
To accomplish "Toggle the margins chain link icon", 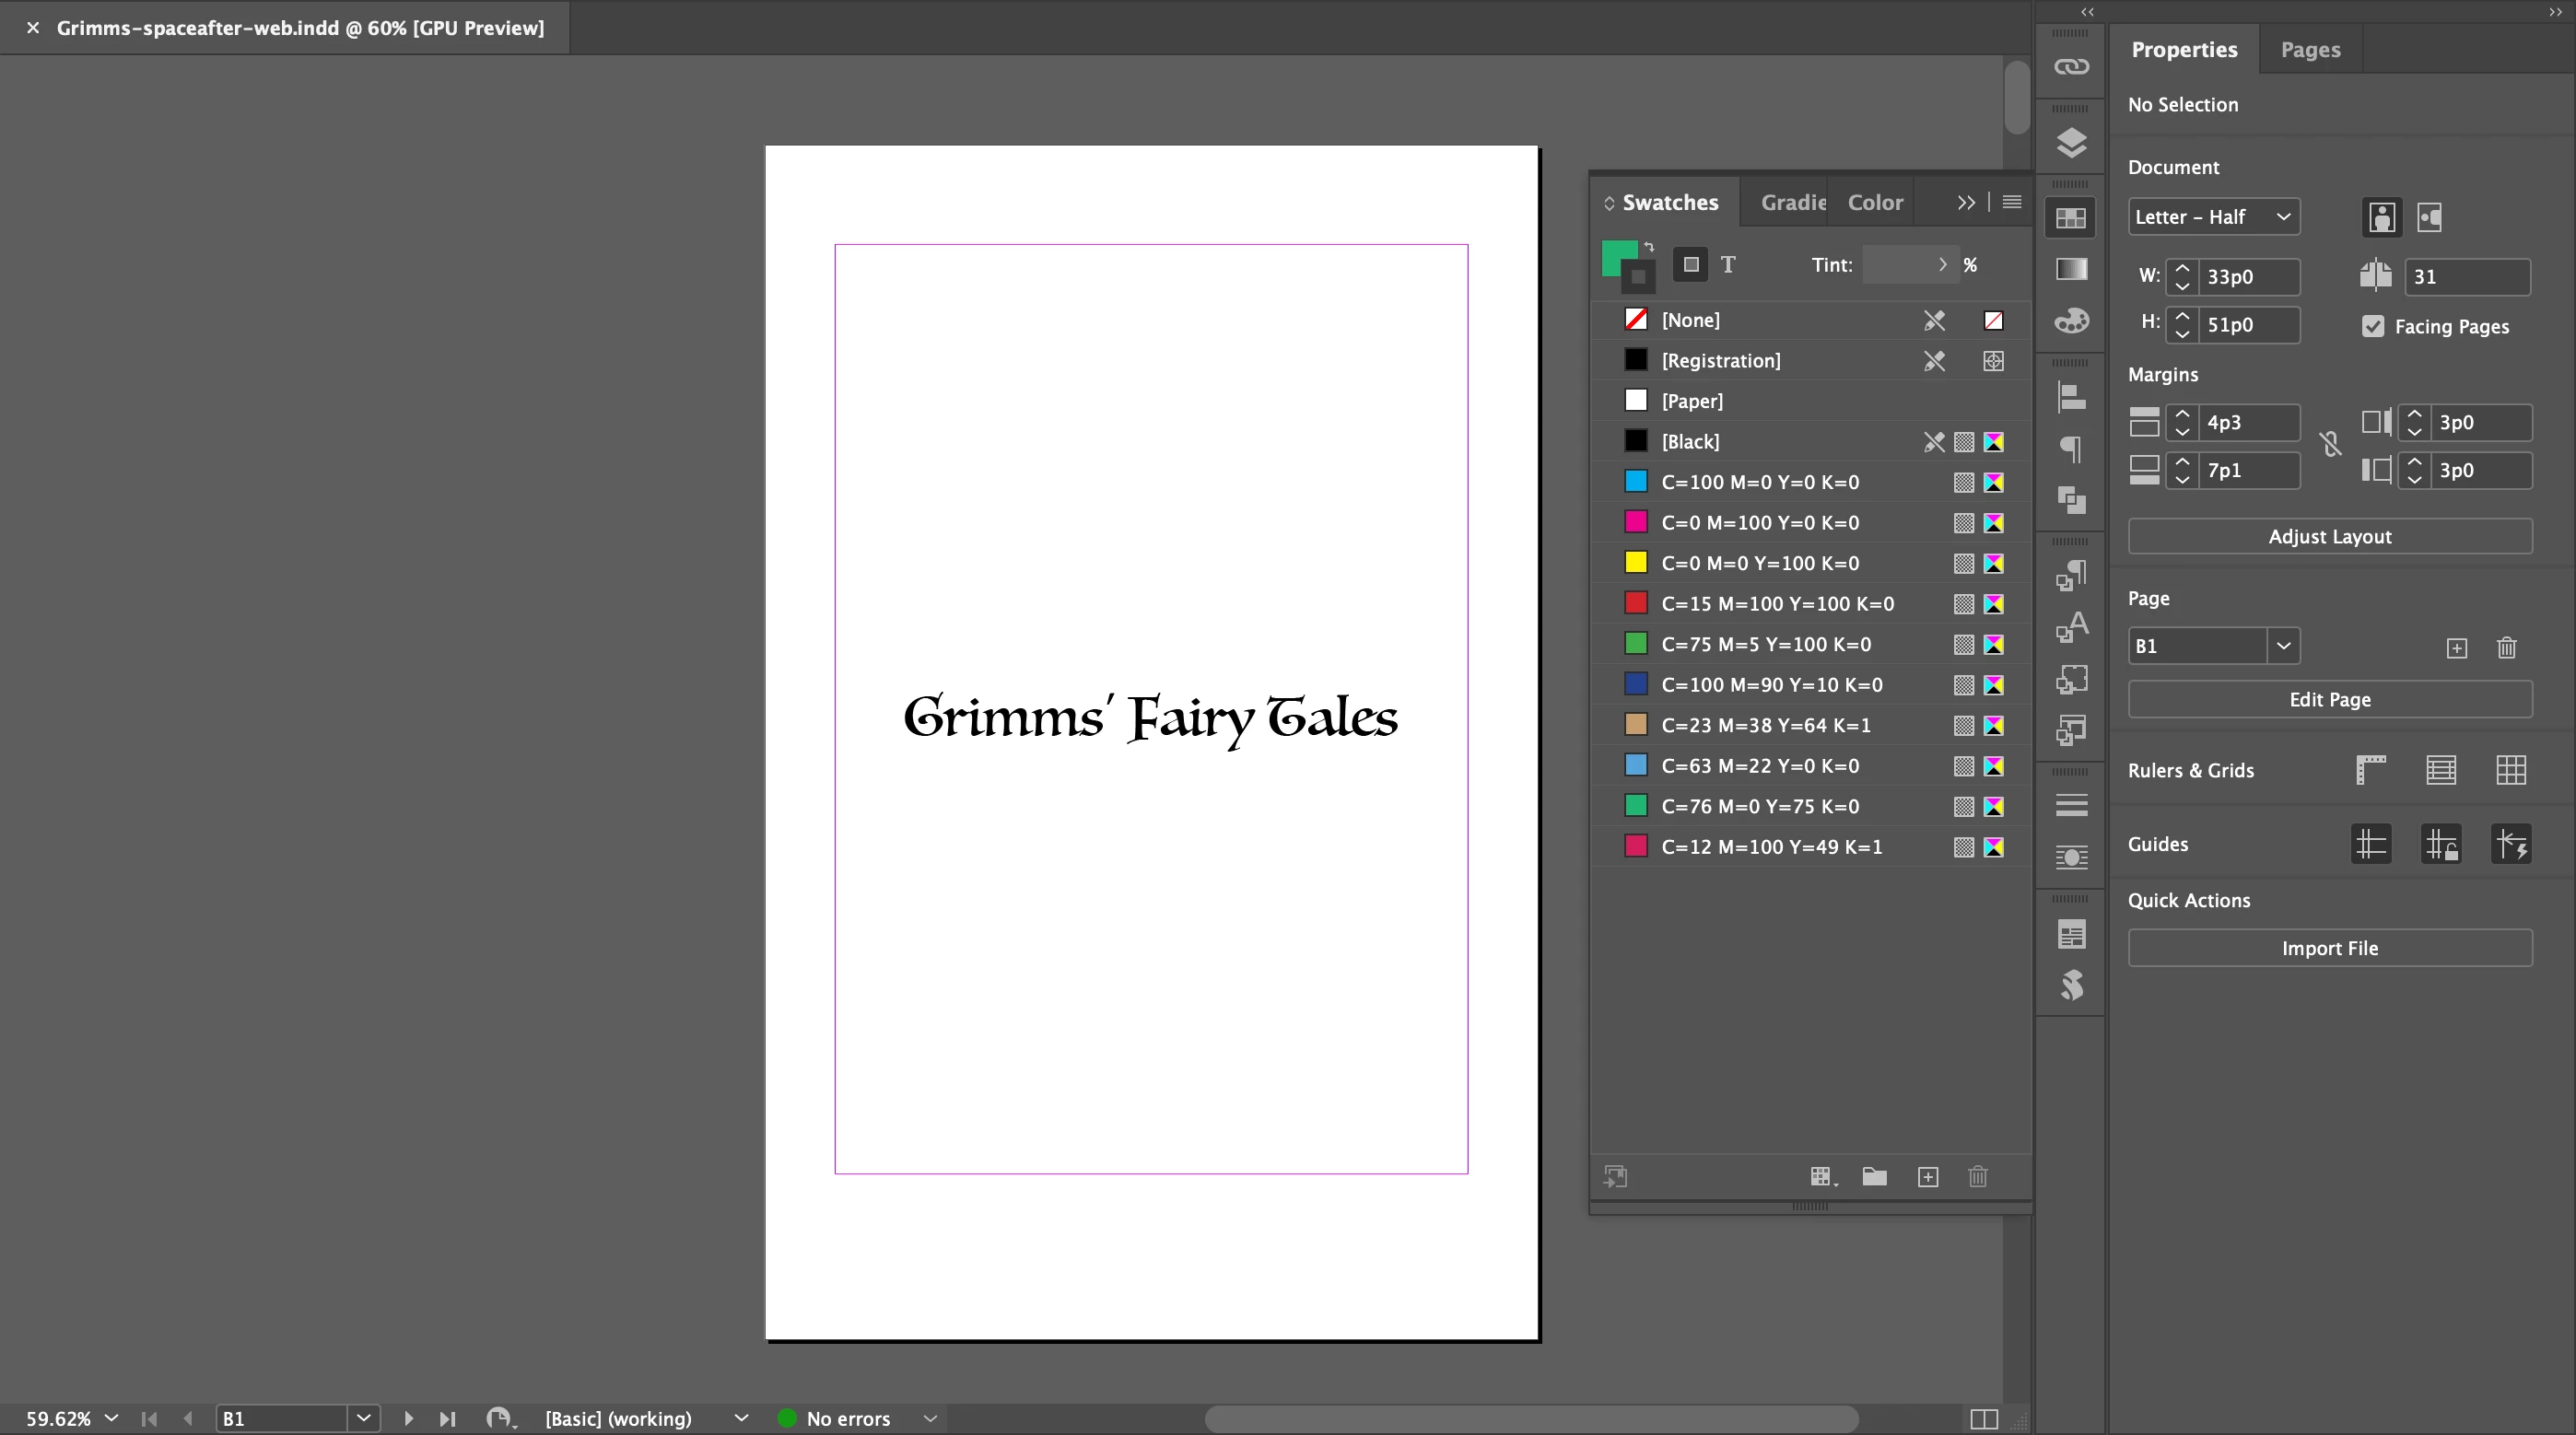I will (2331, 445).
